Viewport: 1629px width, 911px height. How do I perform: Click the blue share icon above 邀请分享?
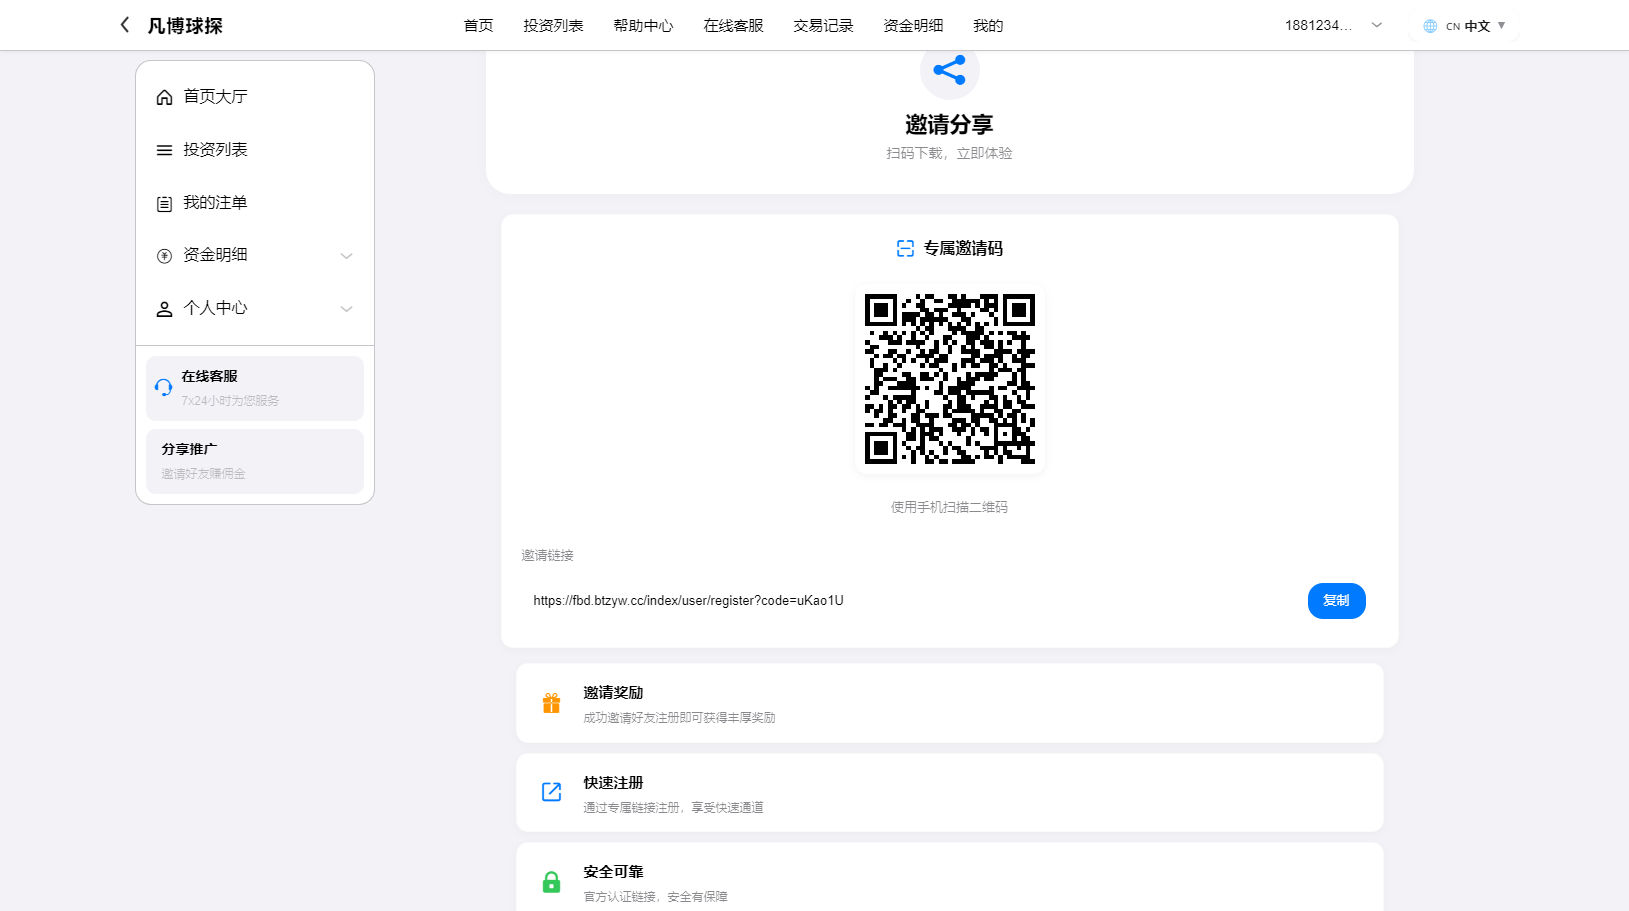pos(949,70)
